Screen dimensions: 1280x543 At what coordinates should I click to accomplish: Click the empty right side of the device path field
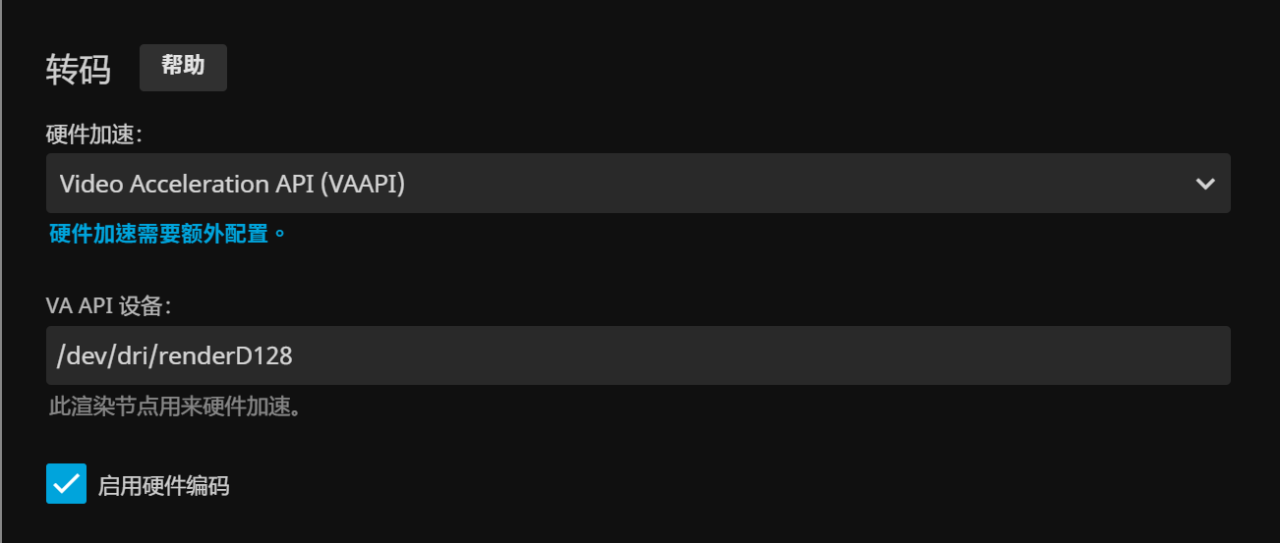point(900,355)
